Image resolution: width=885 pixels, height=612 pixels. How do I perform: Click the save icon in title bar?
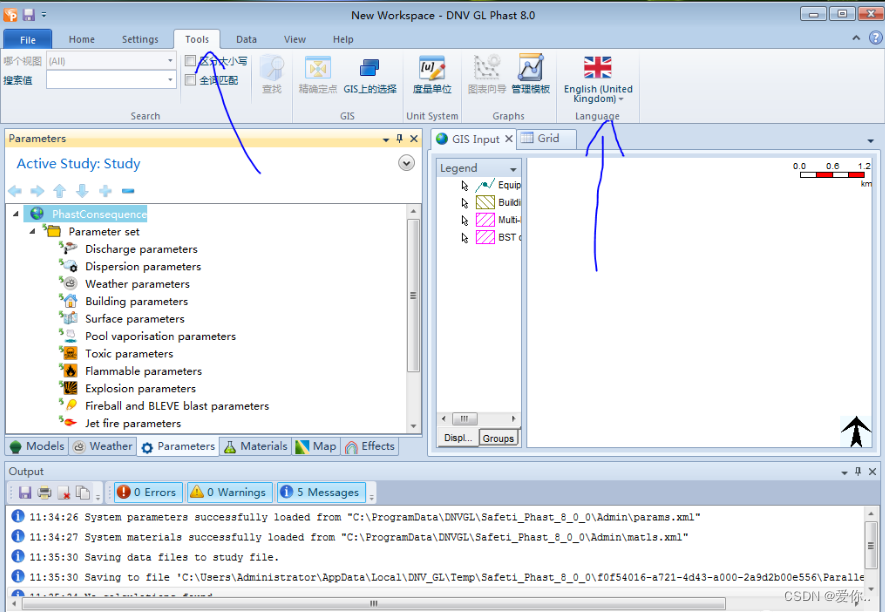pyautogui.click(x=29, y=15)
